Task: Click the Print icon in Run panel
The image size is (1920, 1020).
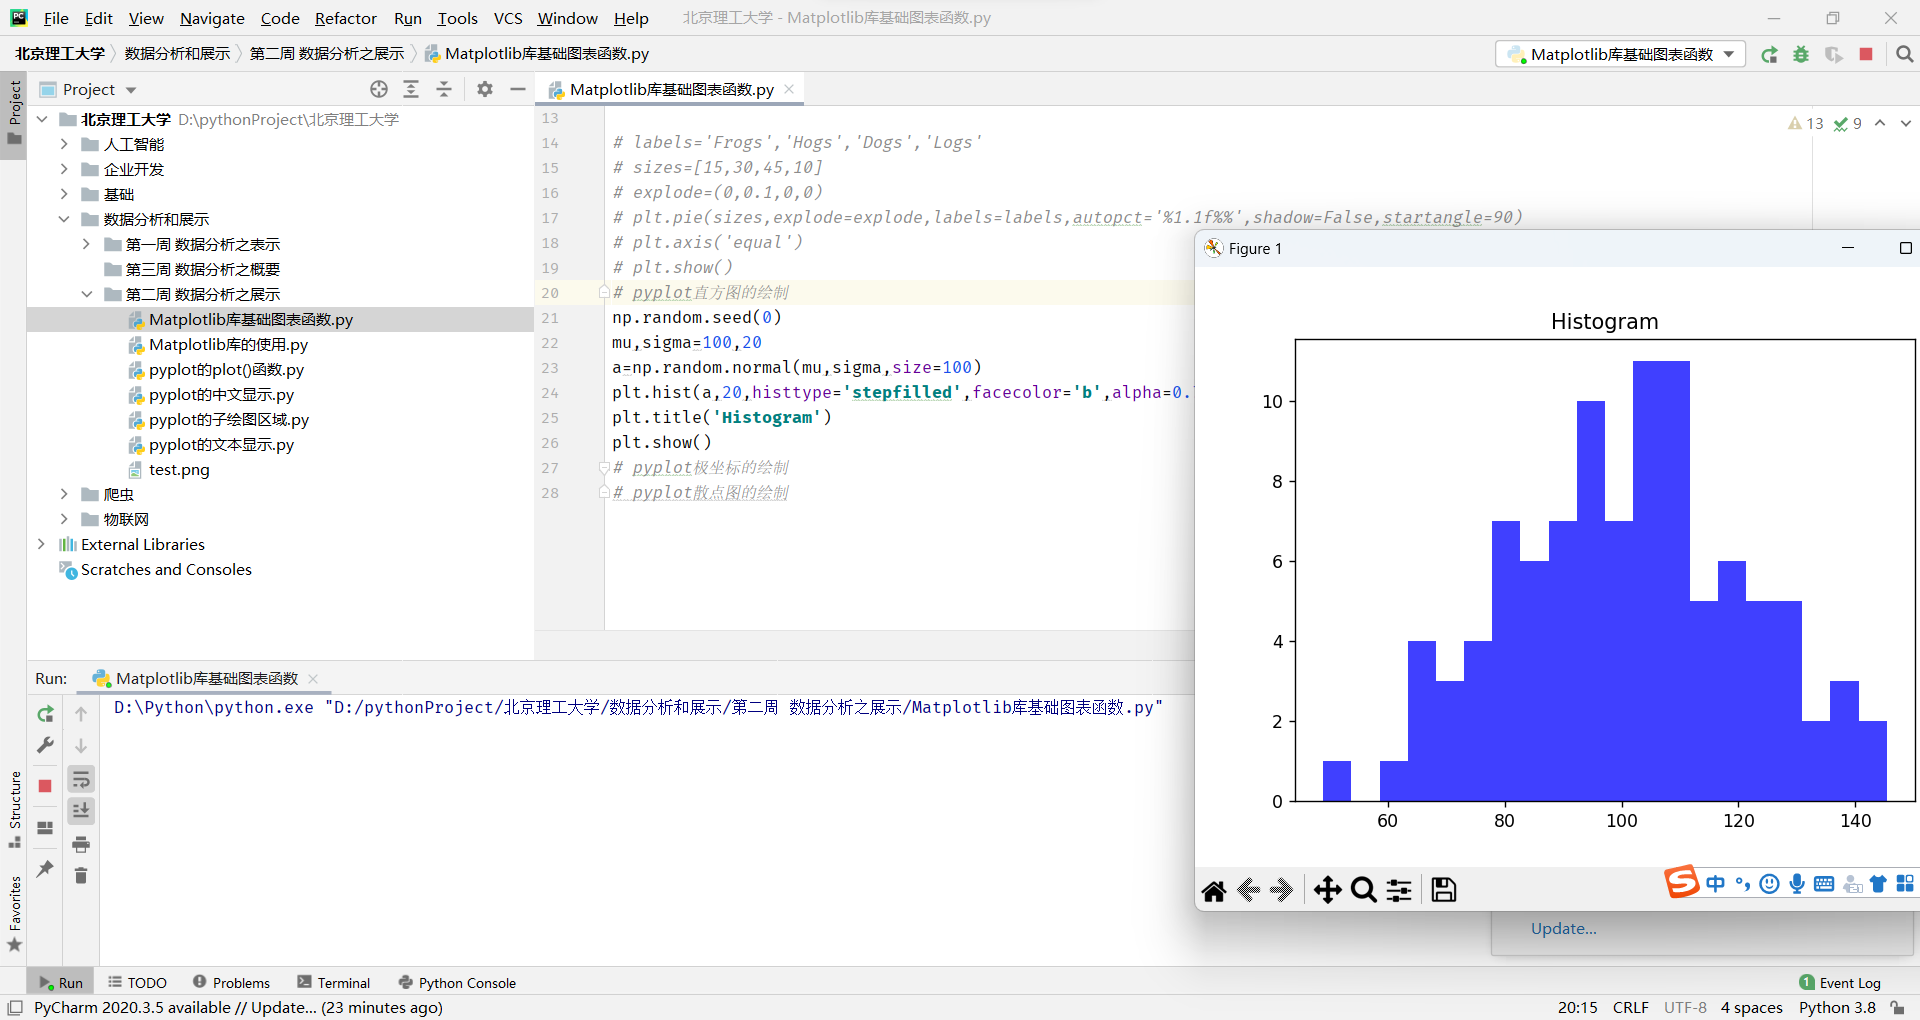Action: point(81,845)
